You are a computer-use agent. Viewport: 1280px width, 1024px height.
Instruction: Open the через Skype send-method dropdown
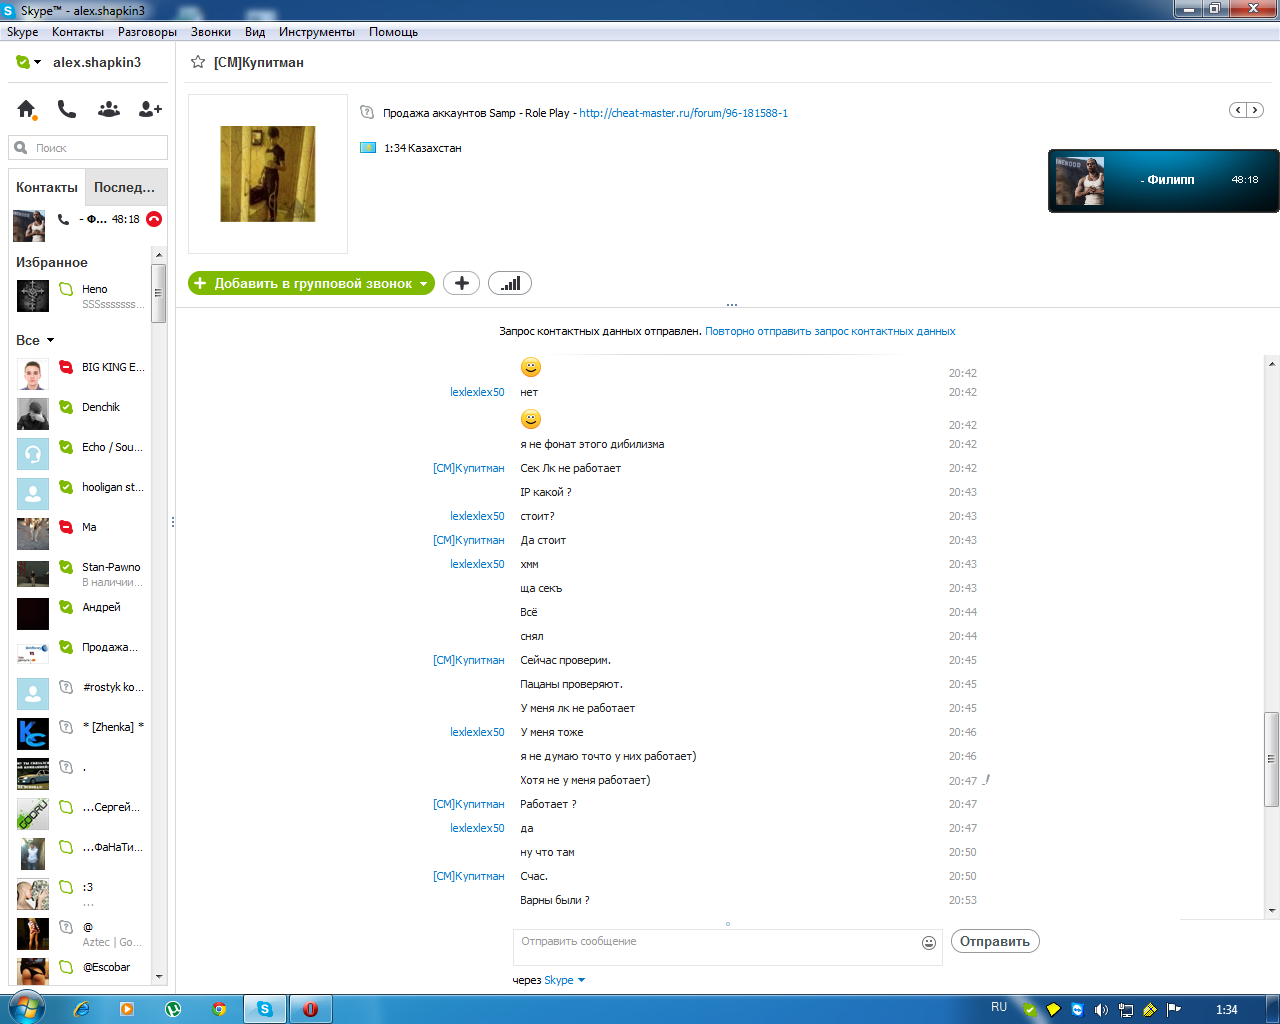click(x=565, y=980)
